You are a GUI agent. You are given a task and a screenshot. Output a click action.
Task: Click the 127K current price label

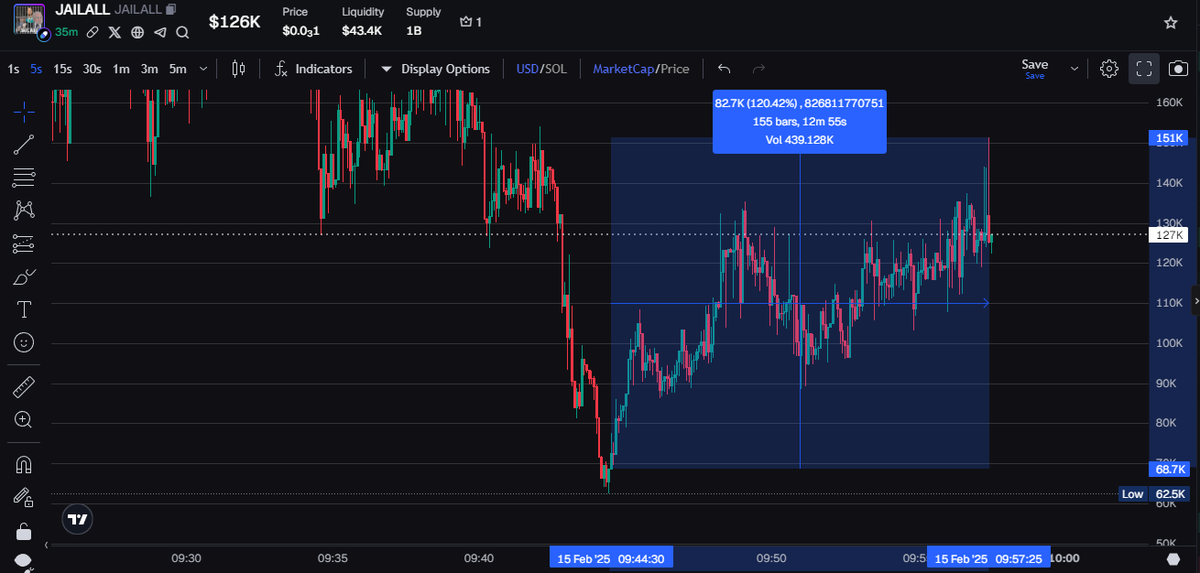click(1169, 235)
